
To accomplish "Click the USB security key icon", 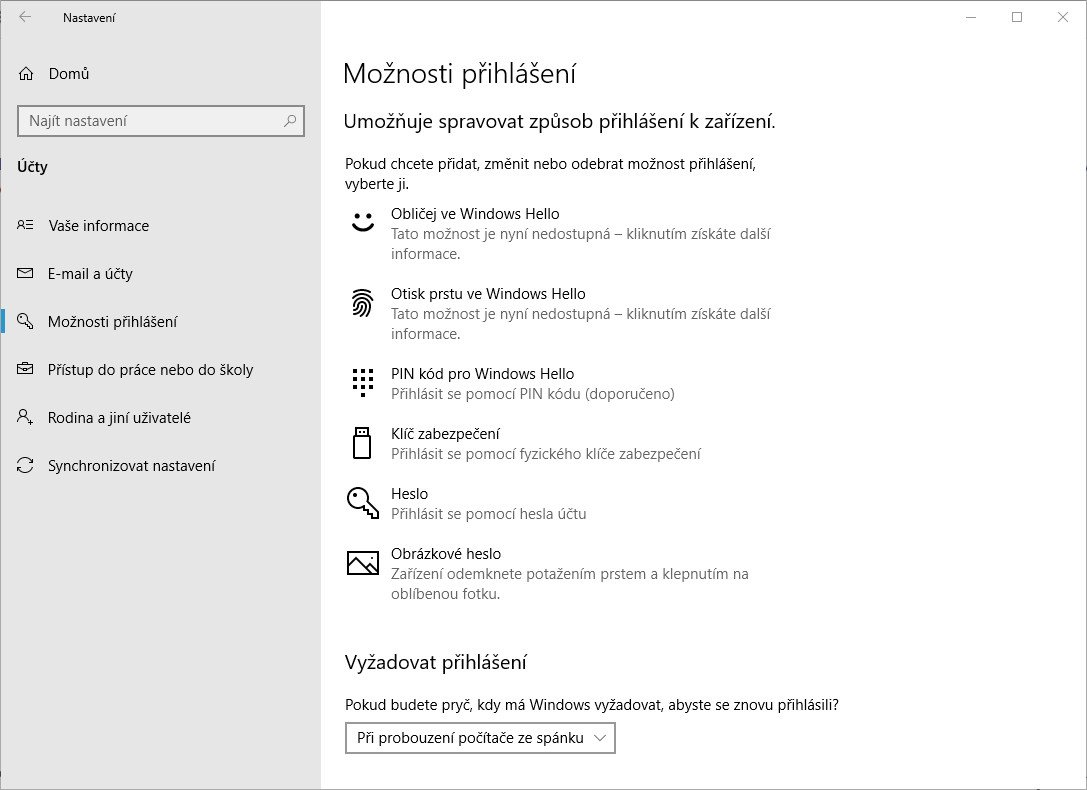I will (x=362, y=443).
